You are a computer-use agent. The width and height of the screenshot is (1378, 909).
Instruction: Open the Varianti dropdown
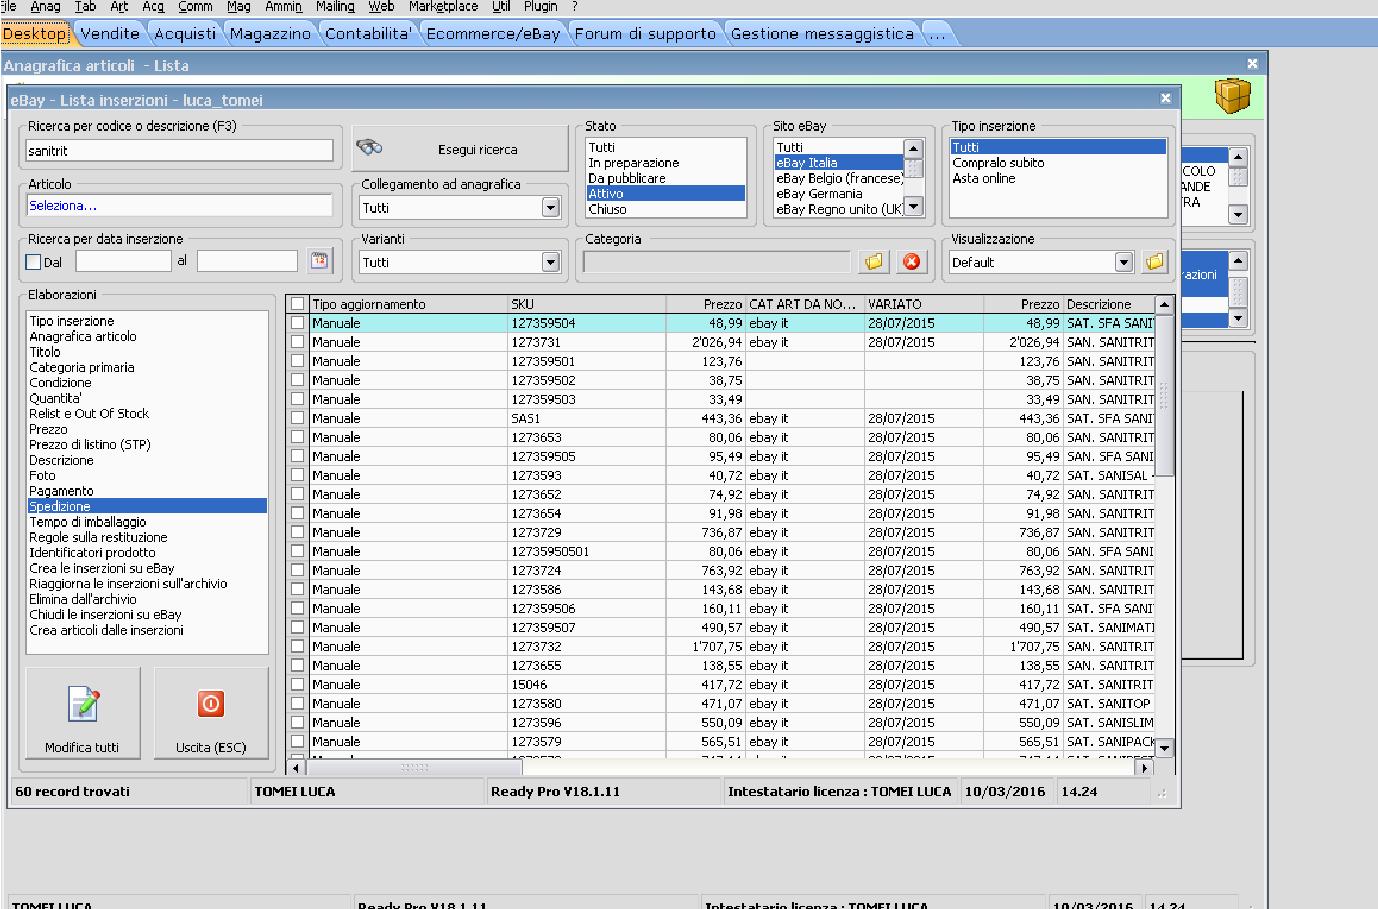[x=550, y=262]
